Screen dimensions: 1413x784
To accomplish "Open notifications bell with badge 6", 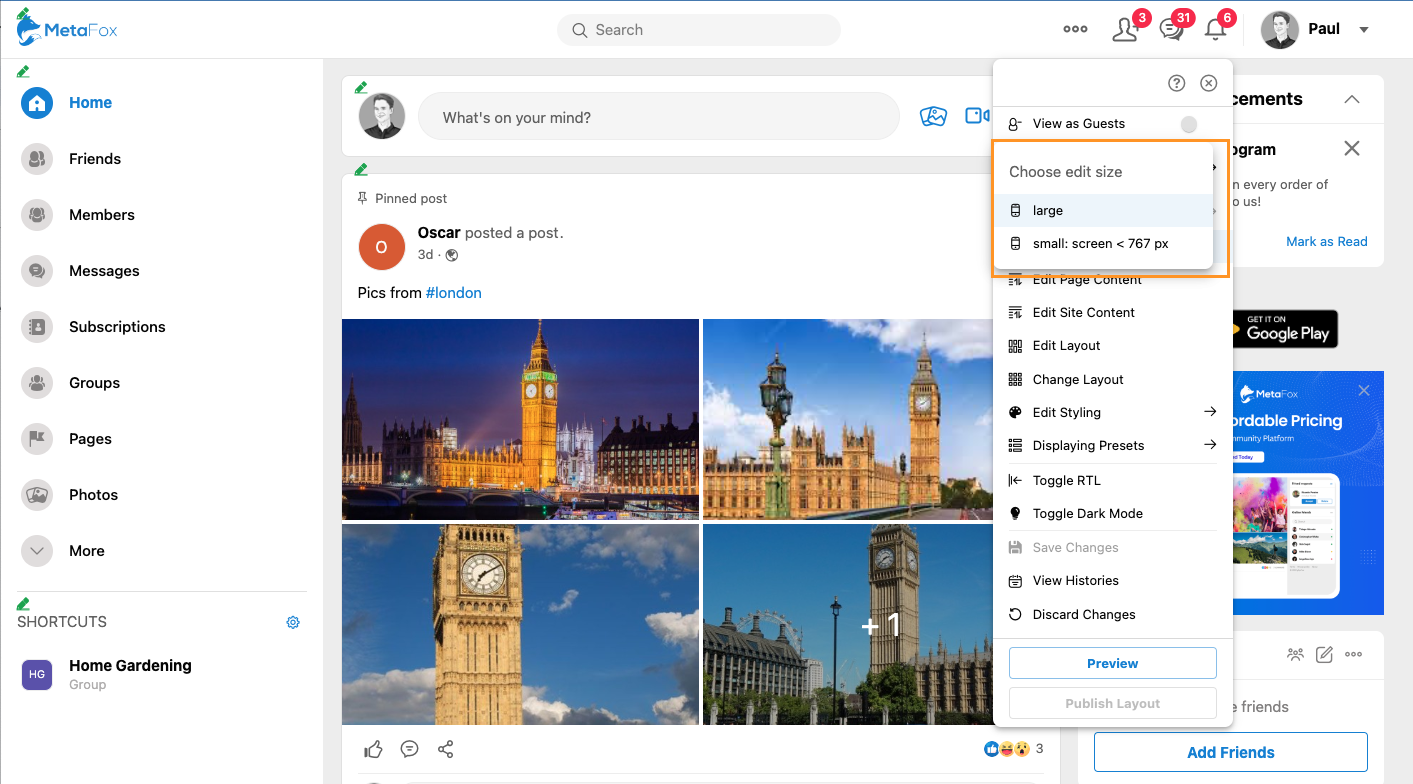I will pos(1215,29).
